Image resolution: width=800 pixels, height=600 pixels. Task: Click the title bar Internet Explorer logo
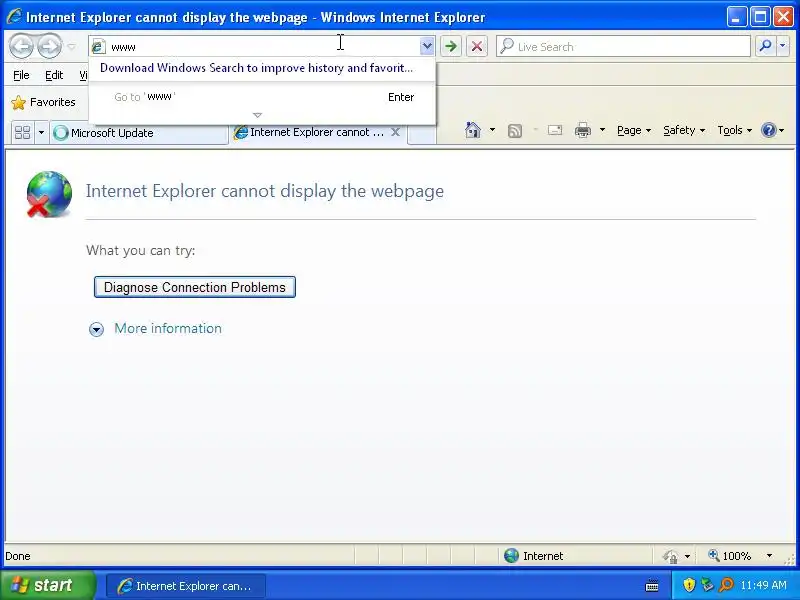pyautogui.click(x=14, y=17)
